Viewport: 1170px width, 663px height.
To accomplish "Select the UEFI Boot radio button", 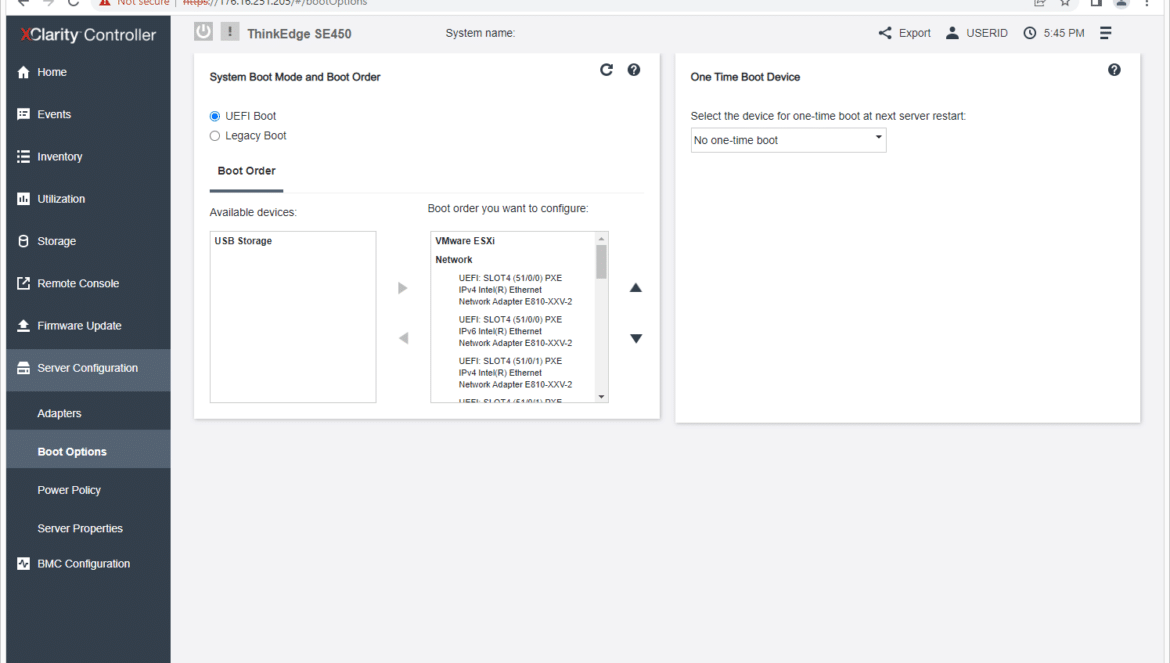I will tap(215, 116).
